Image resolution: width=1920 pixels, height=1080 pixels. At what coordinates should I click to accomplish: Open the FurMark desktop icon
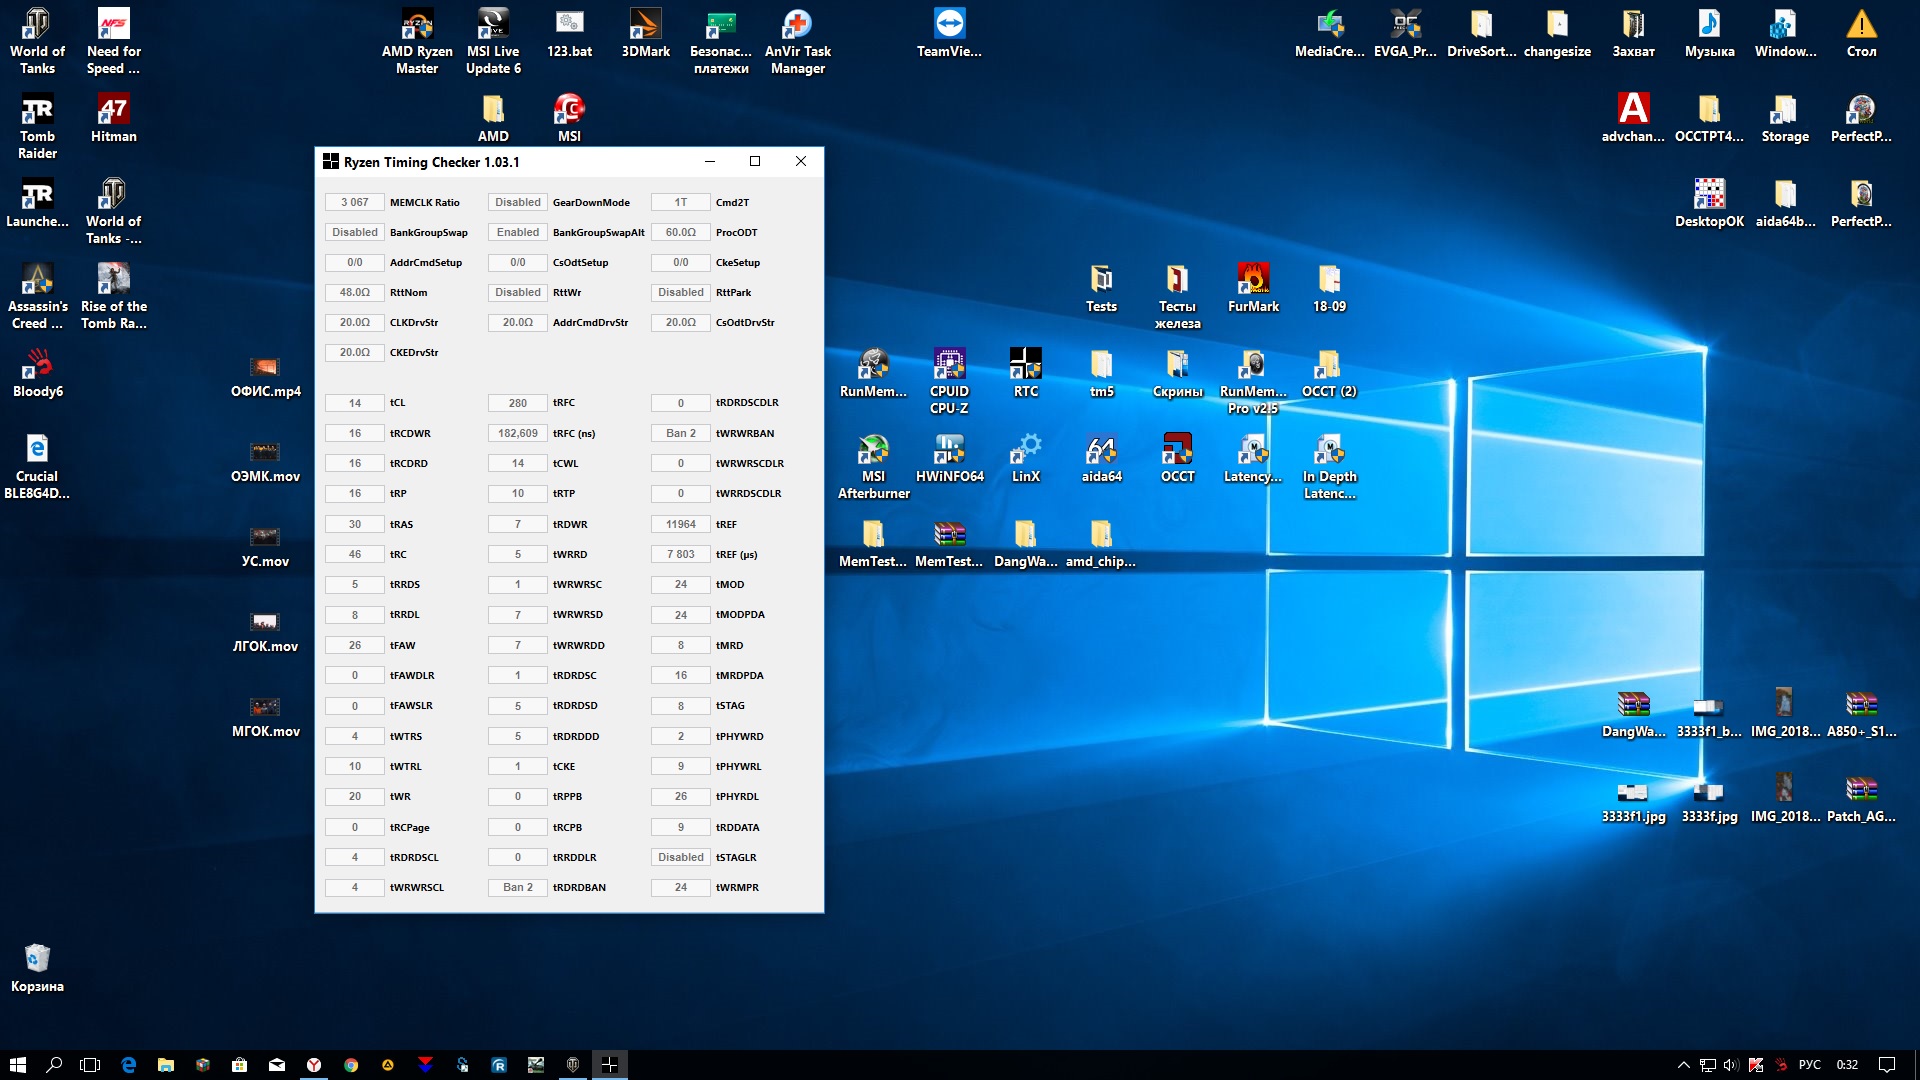[x=1253, y=280]
